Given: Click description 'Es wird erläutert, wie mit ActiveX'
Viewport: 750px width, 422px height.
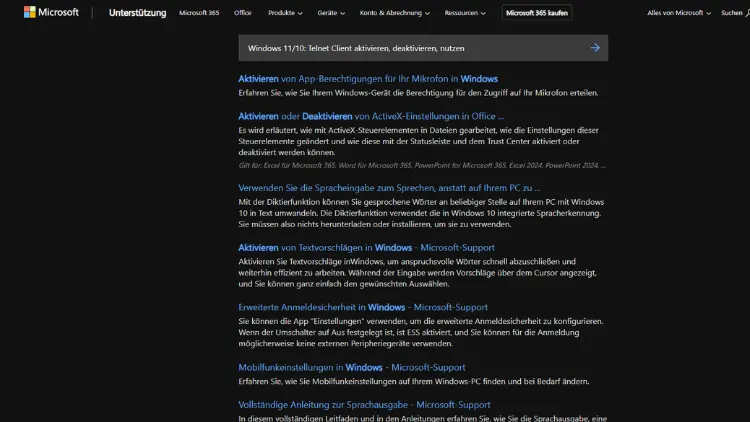Looking at the screenshot, I should tap(419, 141).
